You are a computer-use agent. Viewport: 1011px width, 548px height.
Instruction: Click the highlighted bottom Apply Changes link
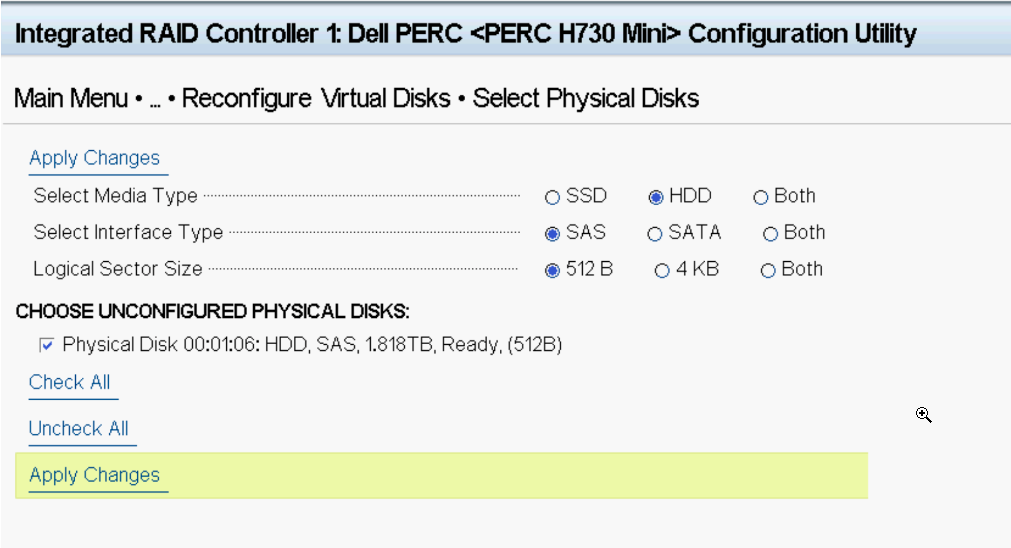tap(95, 475)
